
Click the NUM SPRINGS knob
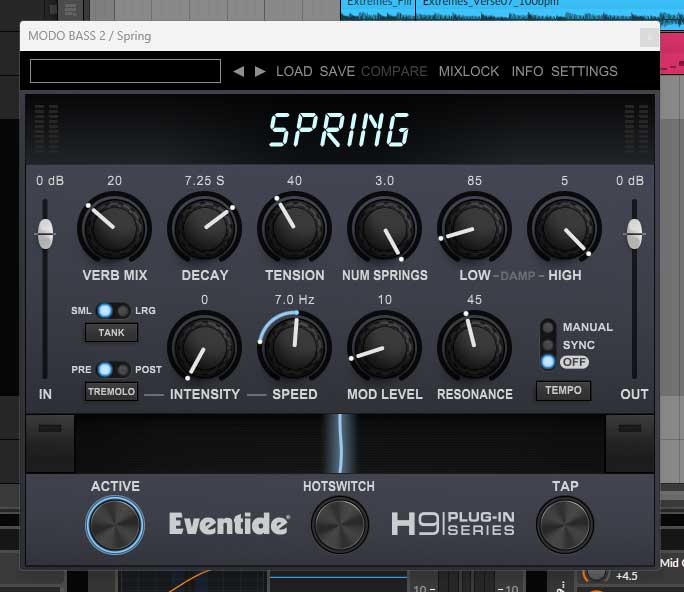point(384,228)
